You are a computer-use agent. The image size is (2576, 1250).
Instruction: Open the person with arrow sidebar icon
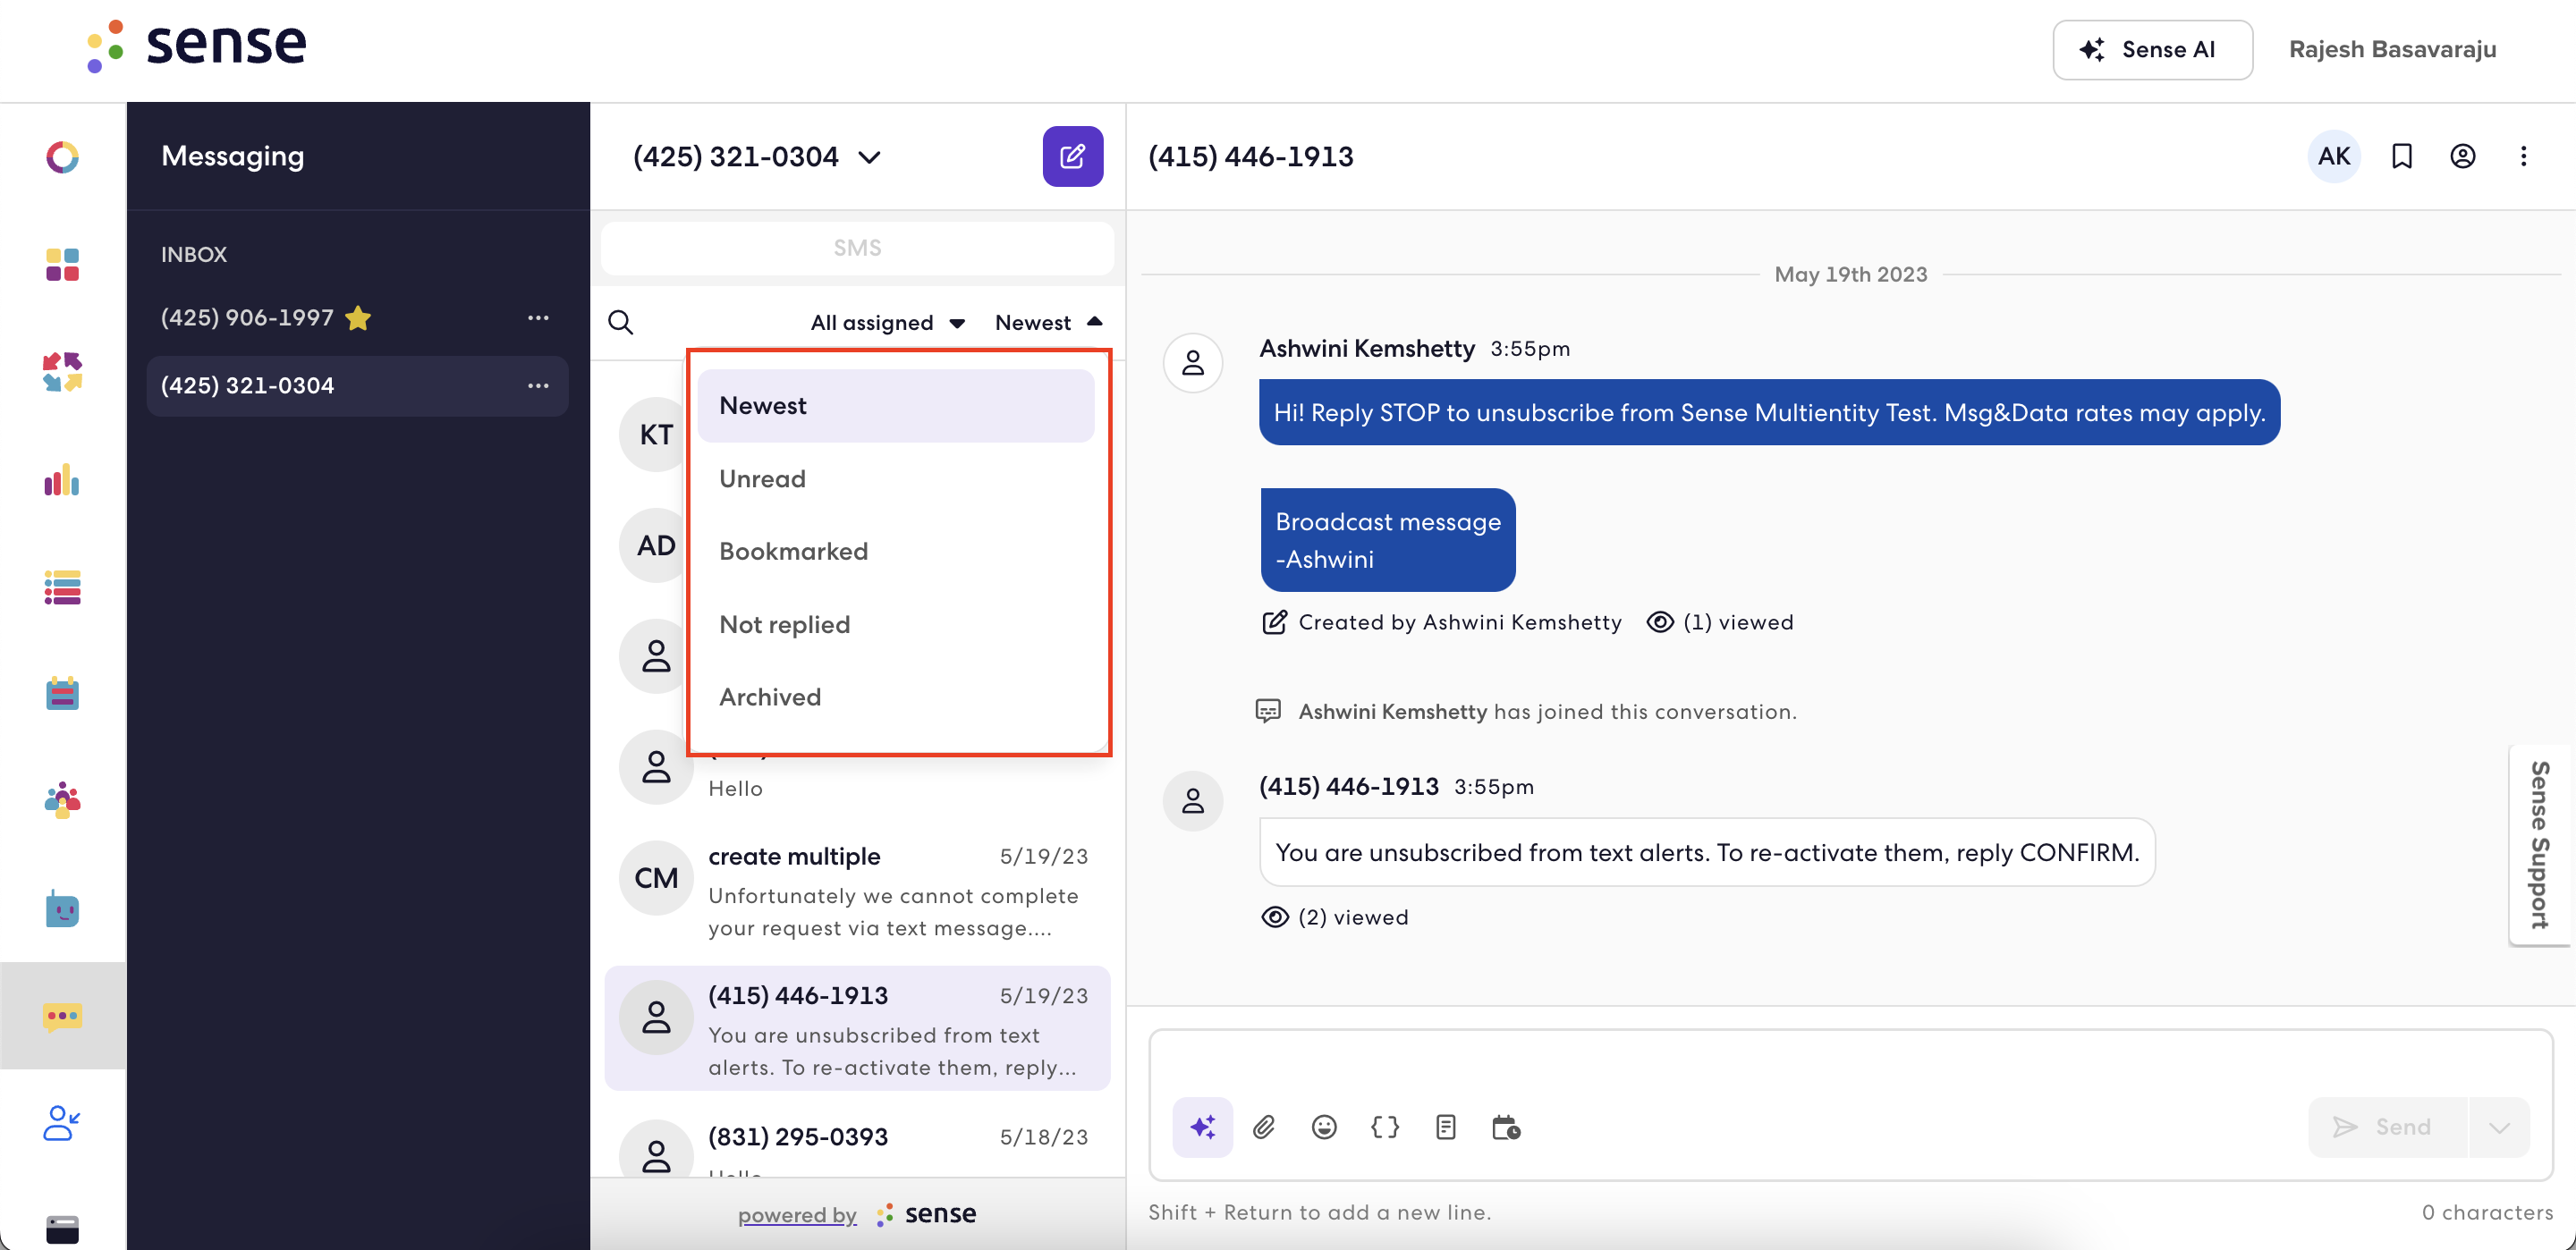click(62, 1123)
